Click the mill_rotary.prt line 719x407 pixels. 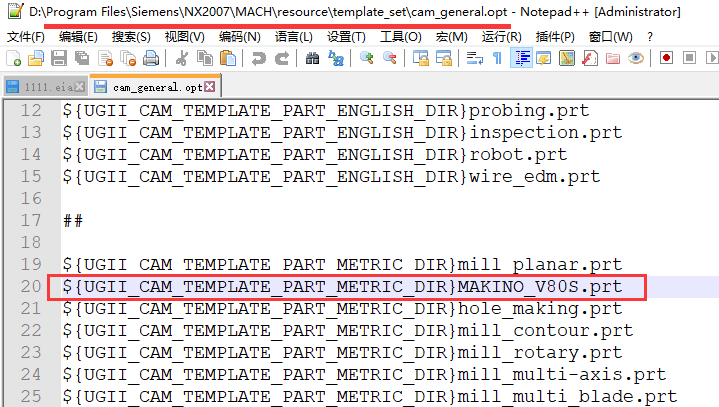pyautogui.click(x=342, y=352)
